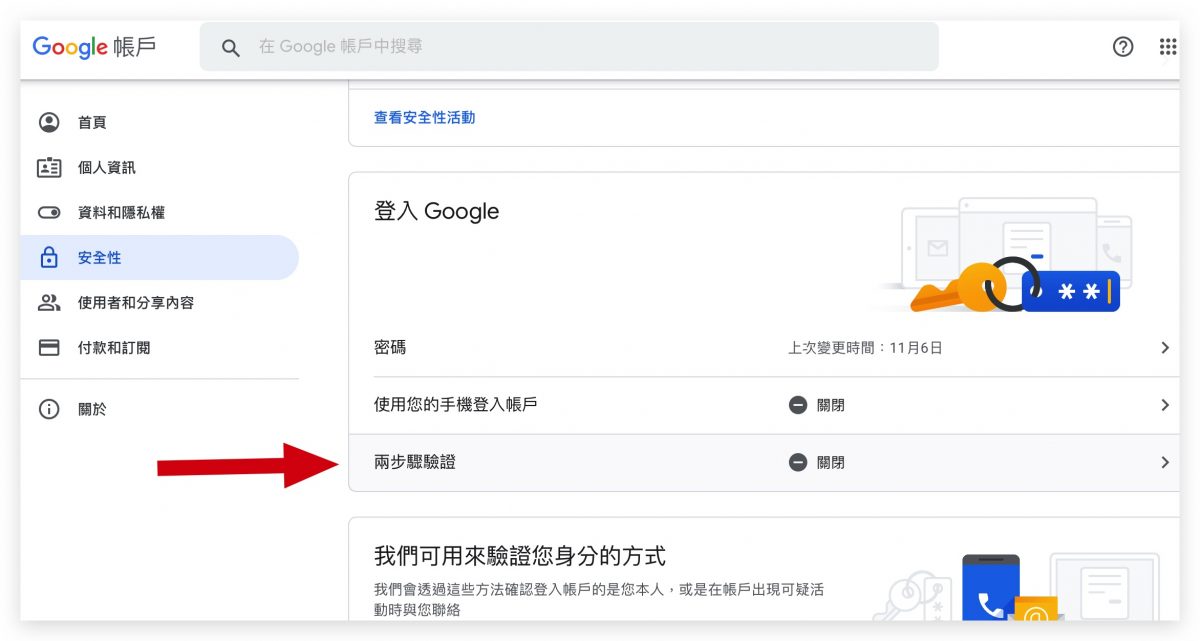Open the Google apps grid icon

[1168, 47]
